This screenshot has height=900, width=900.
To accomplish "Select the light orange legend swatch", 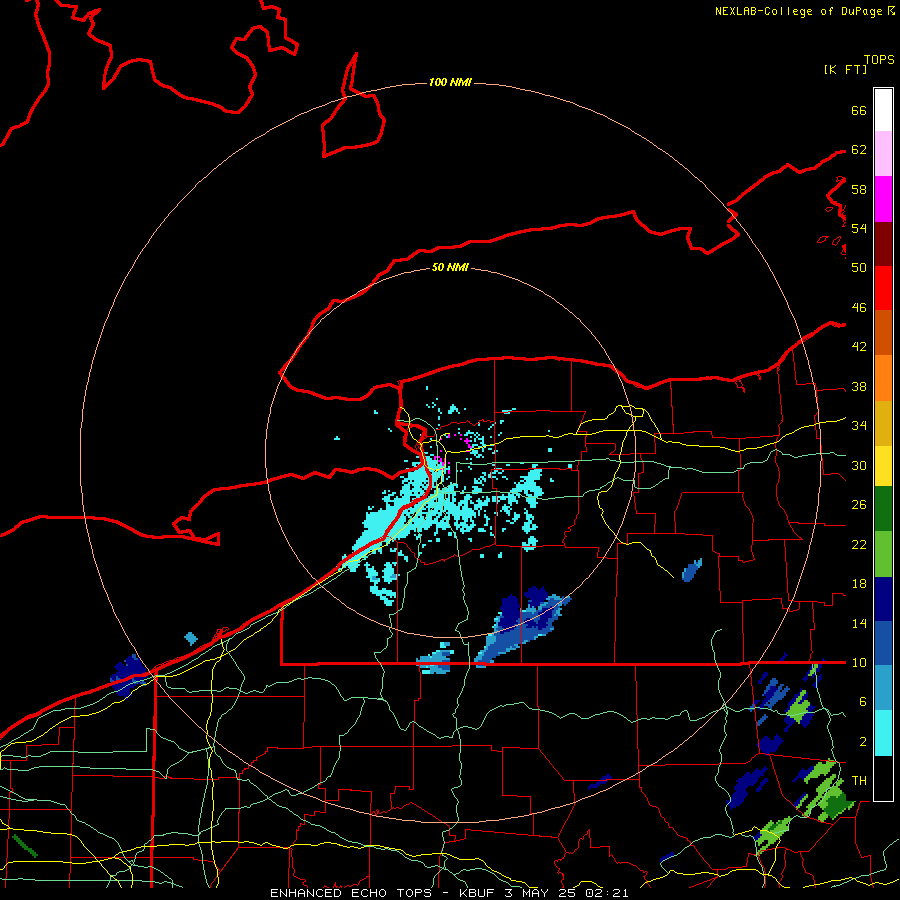I will [x=883, y=378].
